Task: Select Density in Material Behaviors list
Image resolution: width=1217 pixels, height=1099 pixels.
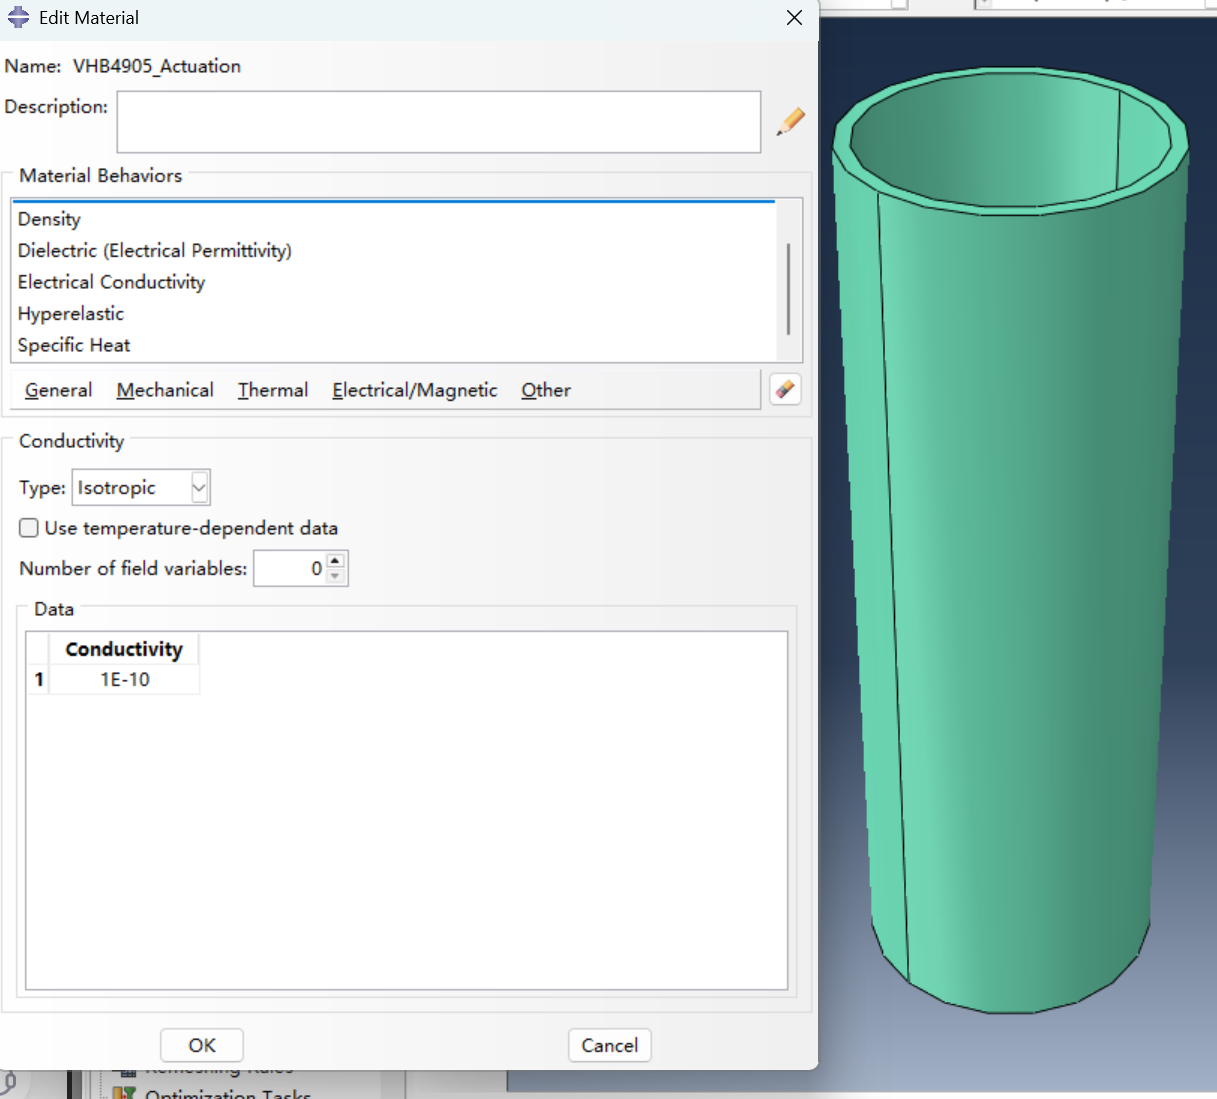Action: 394,219
